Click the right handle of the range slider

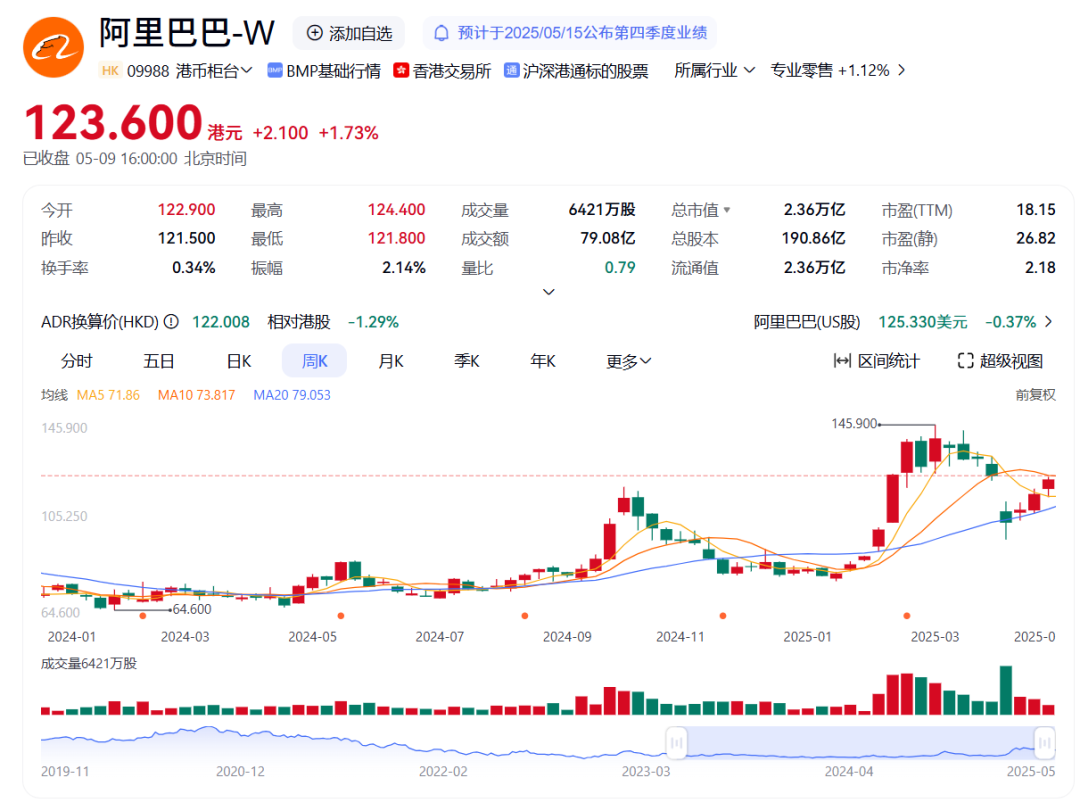[1045, 743]
